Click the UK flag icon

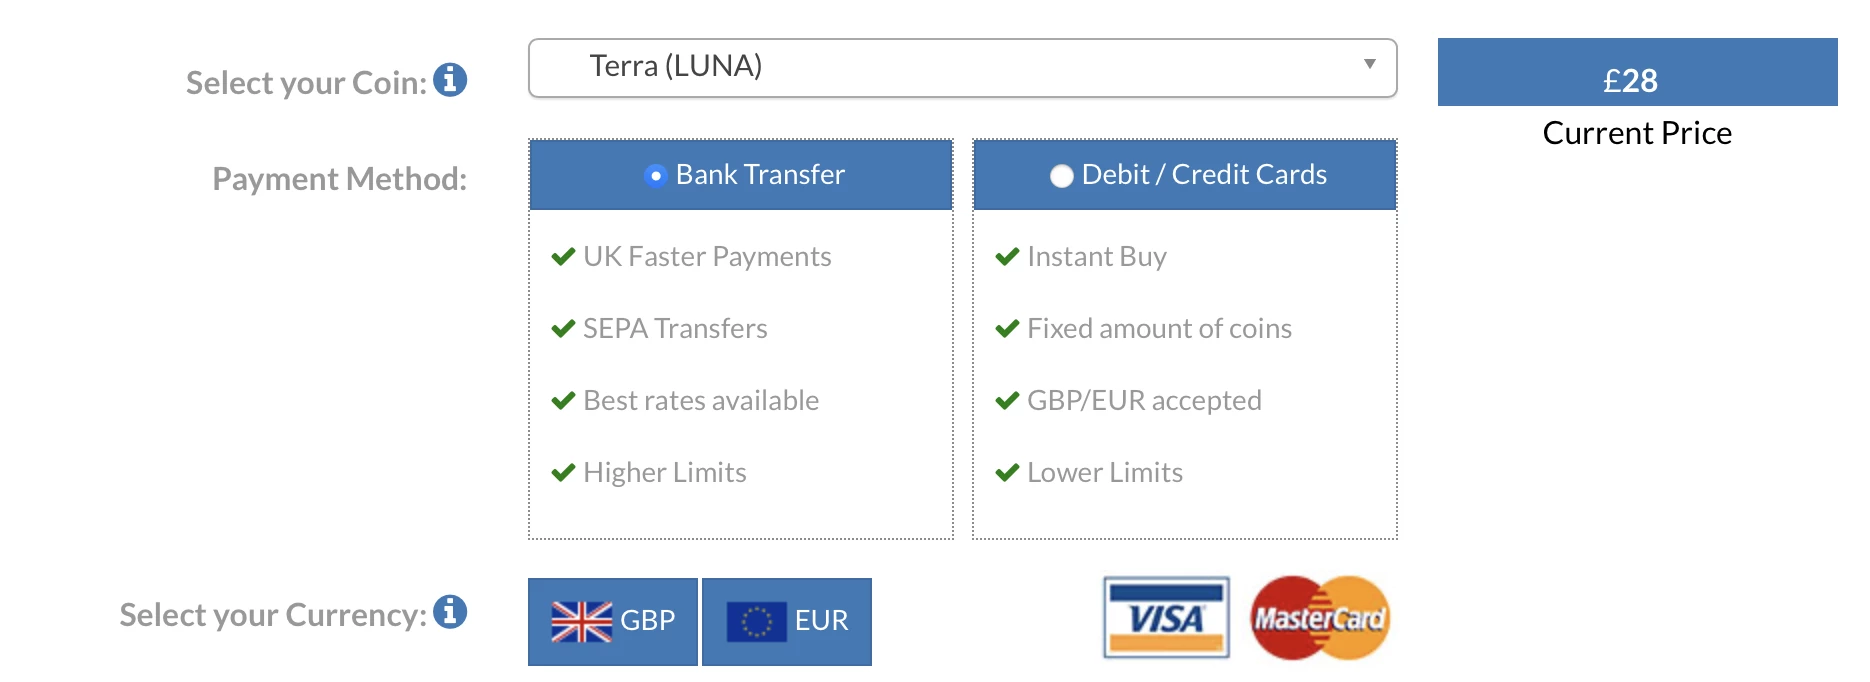[581, 621]
